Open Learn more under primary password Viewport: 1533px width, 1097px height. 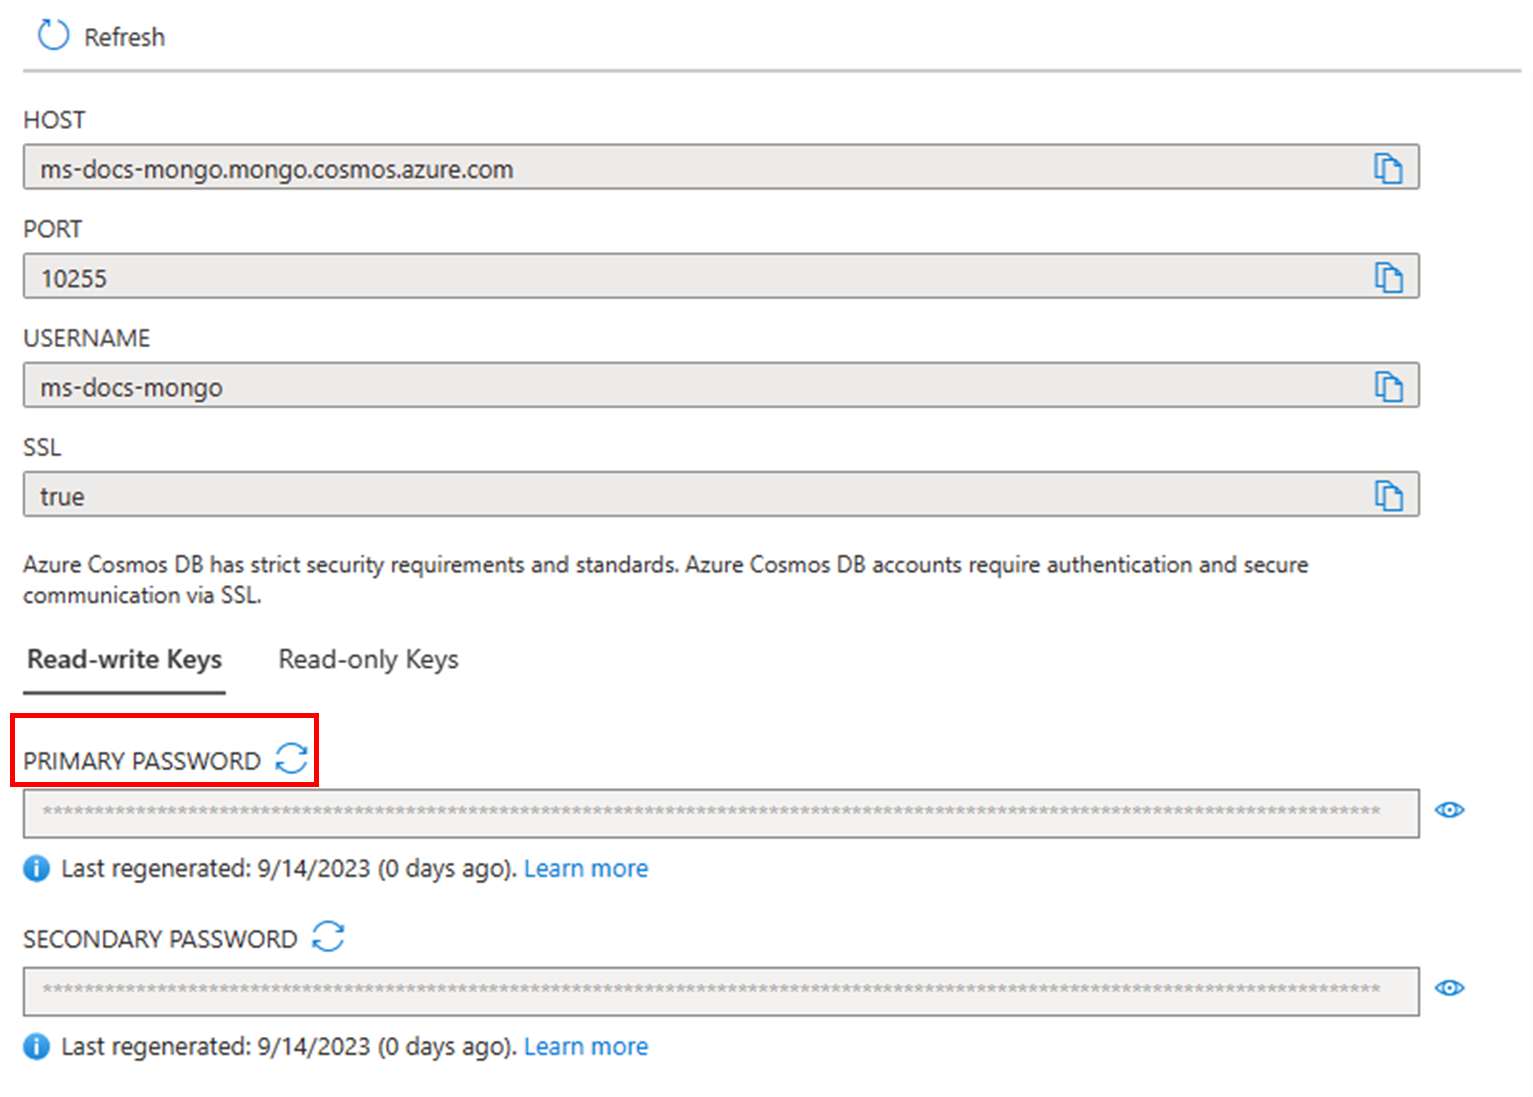pyautogui.click(x=586, y=869)
